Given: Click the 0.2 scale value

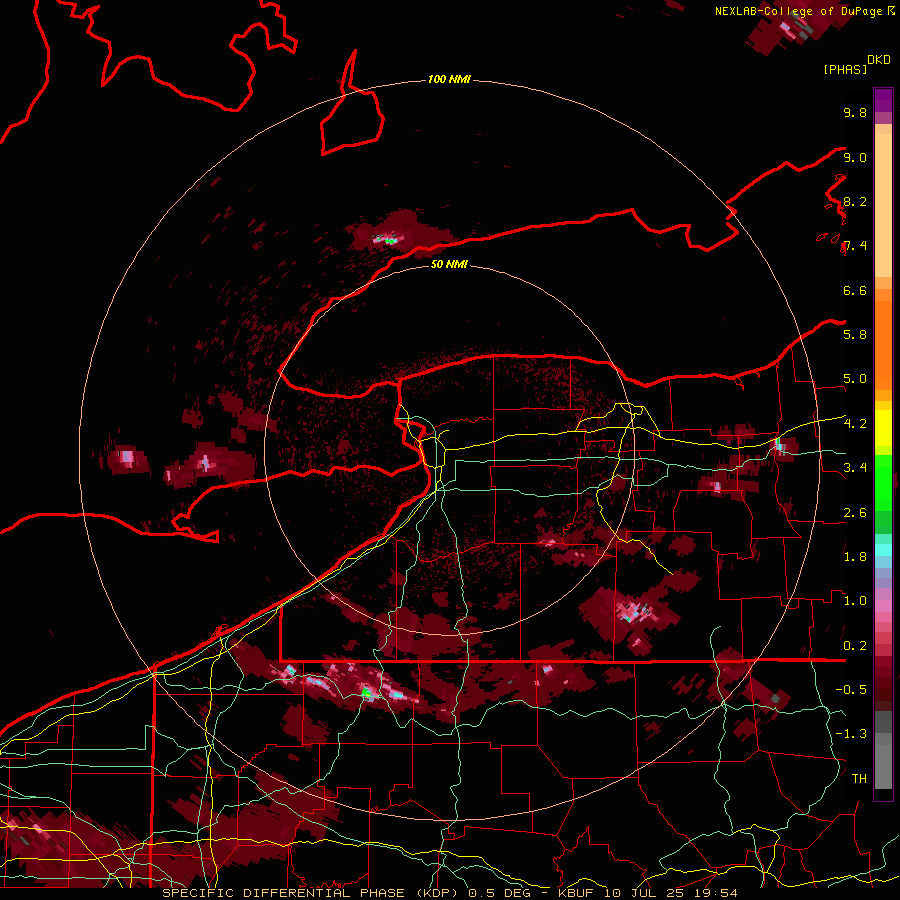Looking at the screenshot, I should point(855,646).
